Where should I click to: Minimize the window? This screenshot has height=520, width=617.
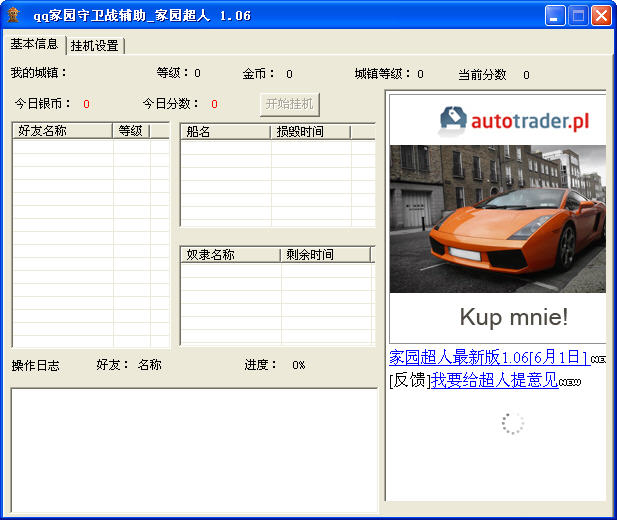click(x=557, y=15)
